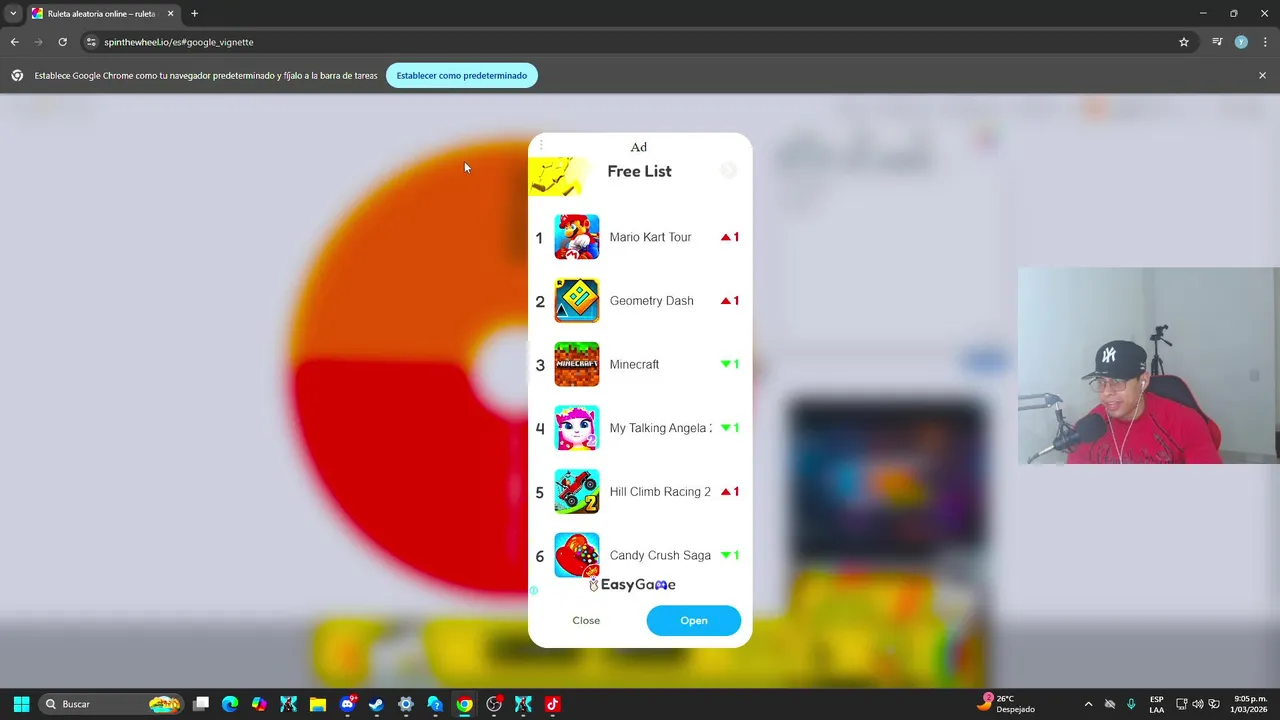
Task: Open Get Help app from taskbar
Action: click(x=435, y=704)
